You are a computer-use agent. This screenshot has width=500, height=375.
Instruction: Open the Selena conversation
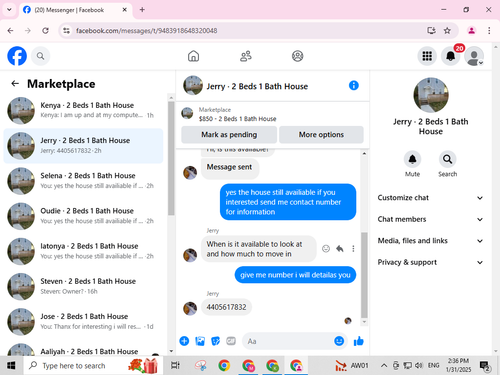point(83,181)
